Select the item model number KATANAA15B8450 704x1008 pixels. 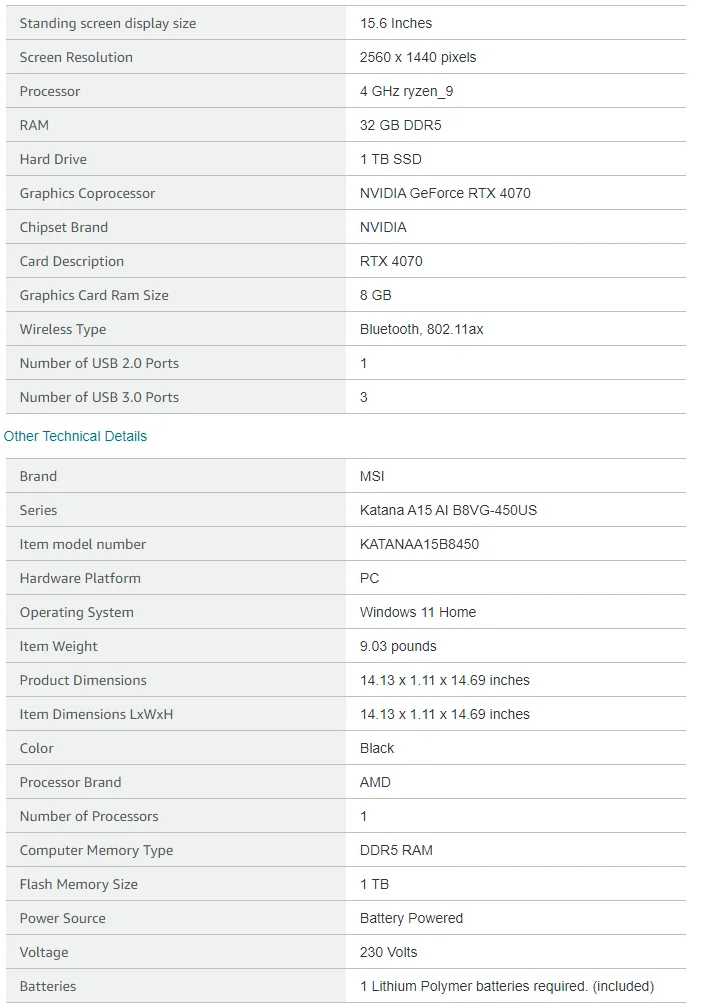pos(419,544)
